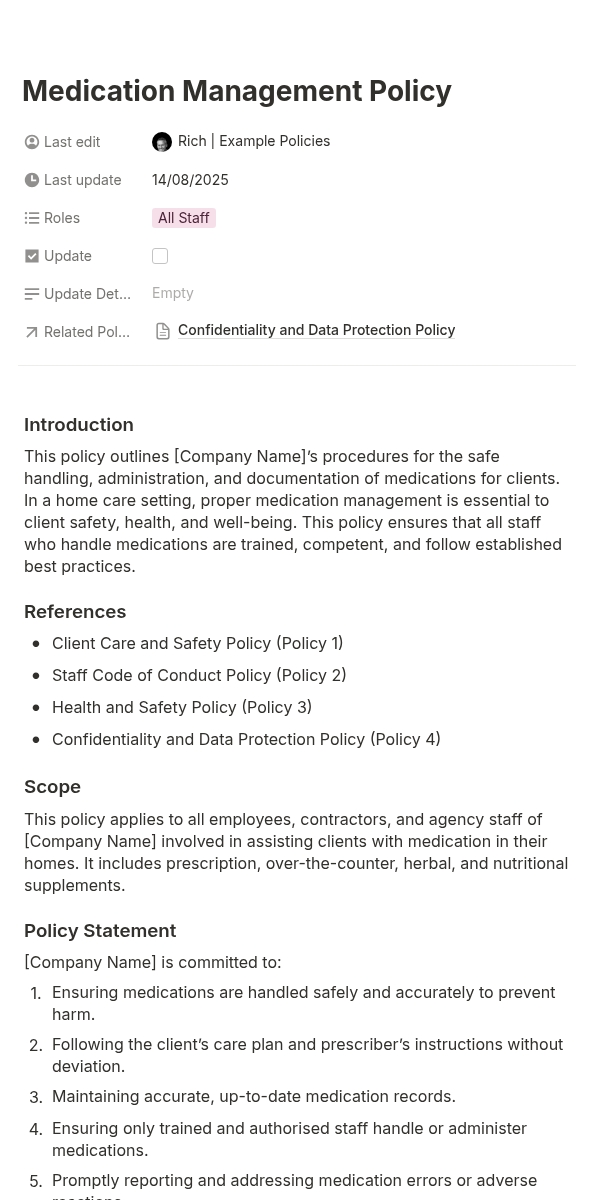Click the Update property checkbox icon
Screen dimensions: 600x1200
coord(32,256)
